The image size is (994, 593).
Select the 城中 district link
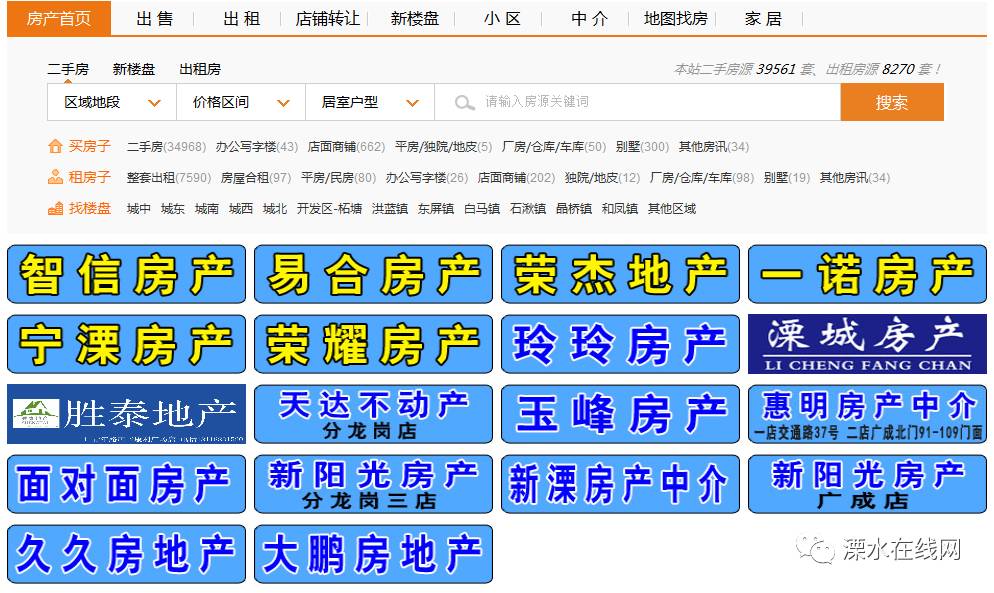[x=137, y=208]
